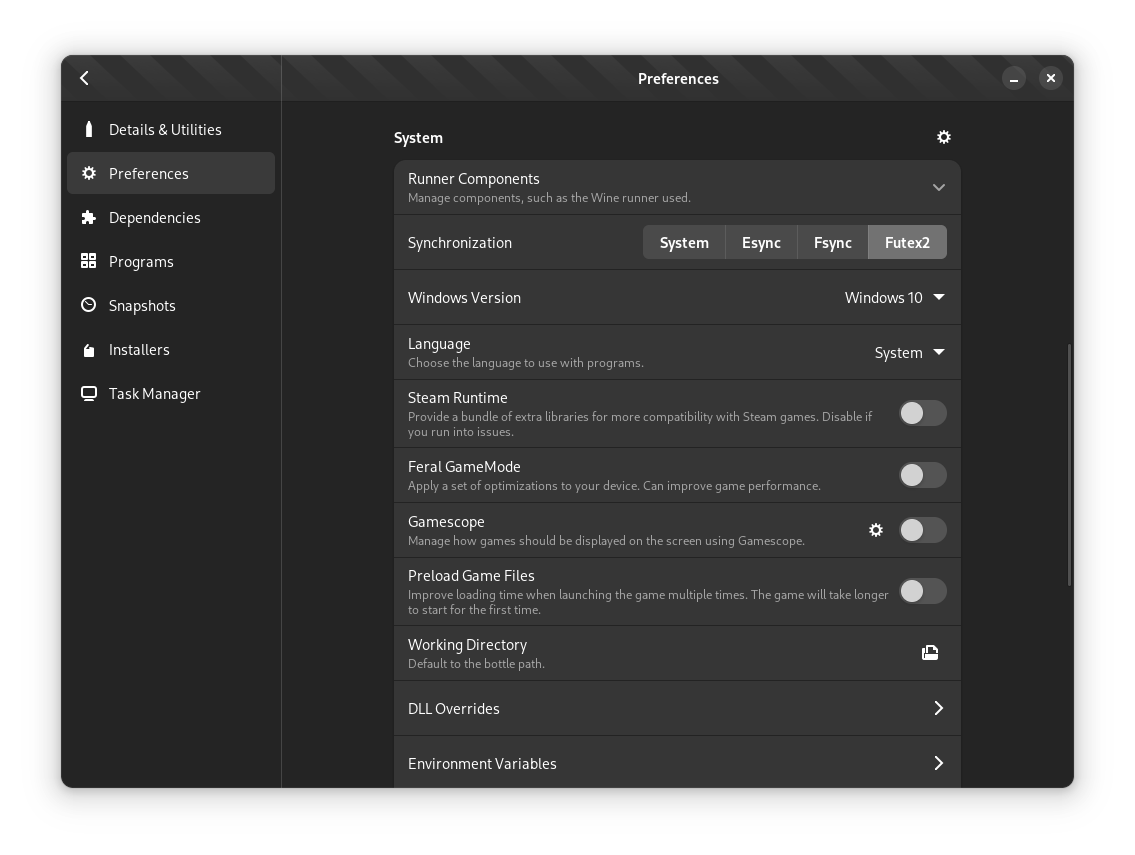
Task: Select Esync synchronization
Action: [x=761, y=242]
